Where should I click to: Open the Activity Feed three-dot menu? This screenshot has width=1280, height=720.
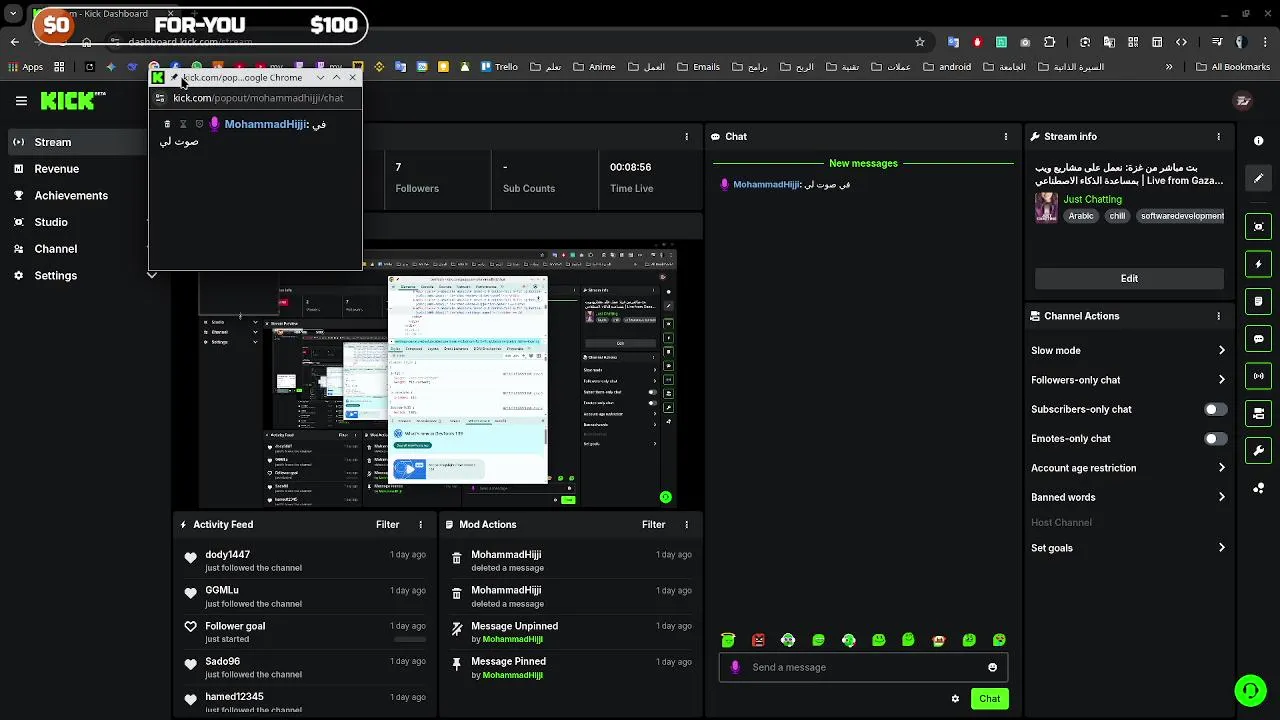(x=420, y=524)
